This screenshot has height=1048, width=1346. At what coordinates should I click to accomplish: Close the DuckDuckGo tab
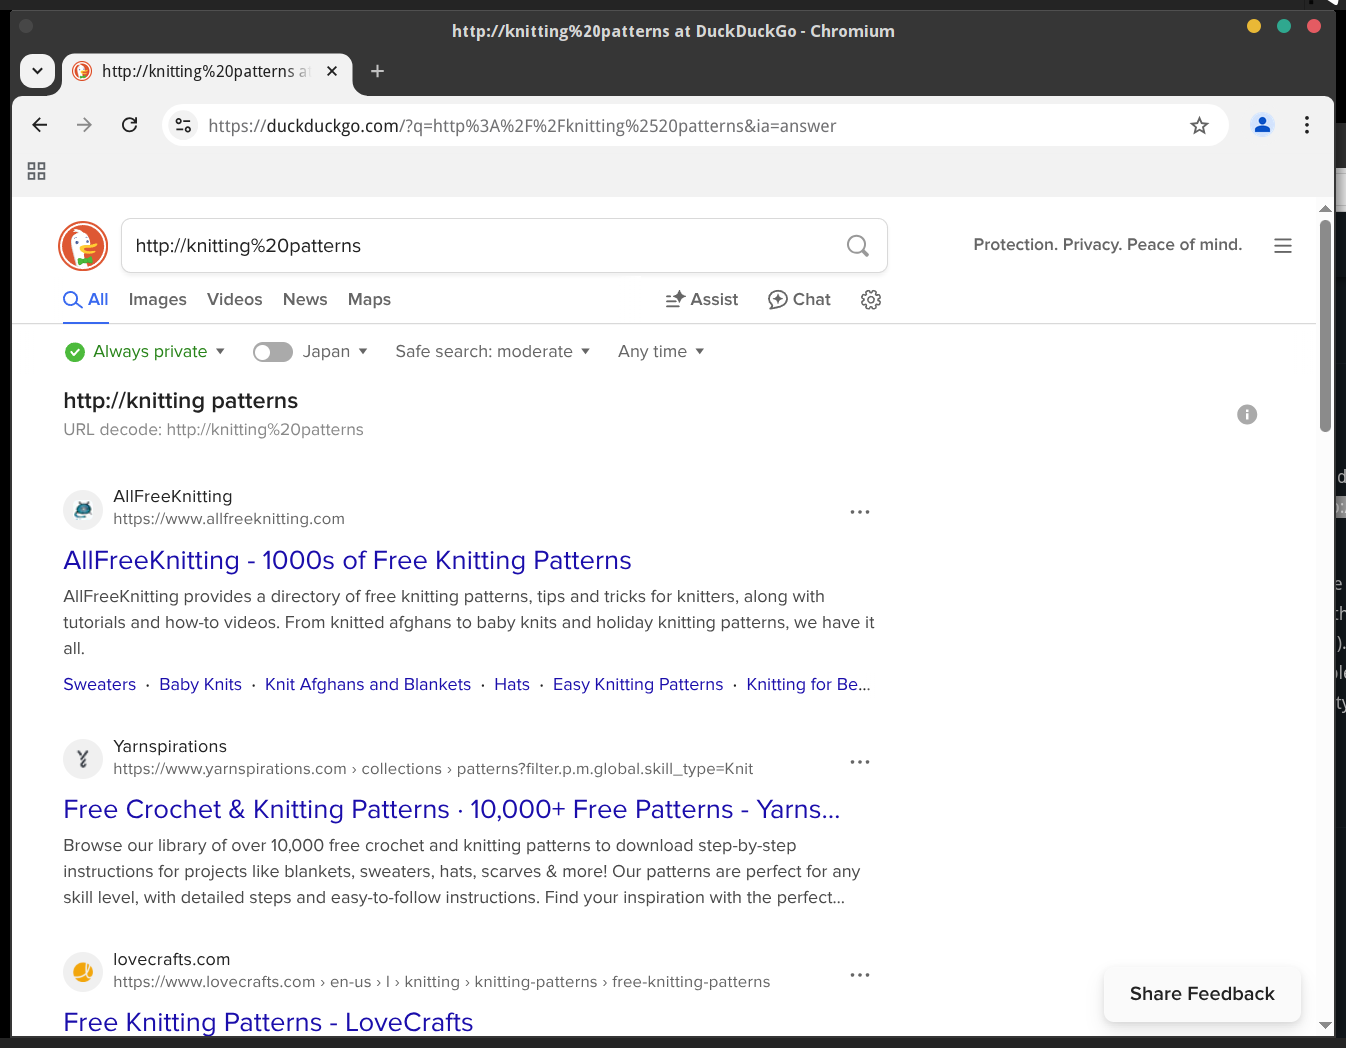(x=332, y=71)
